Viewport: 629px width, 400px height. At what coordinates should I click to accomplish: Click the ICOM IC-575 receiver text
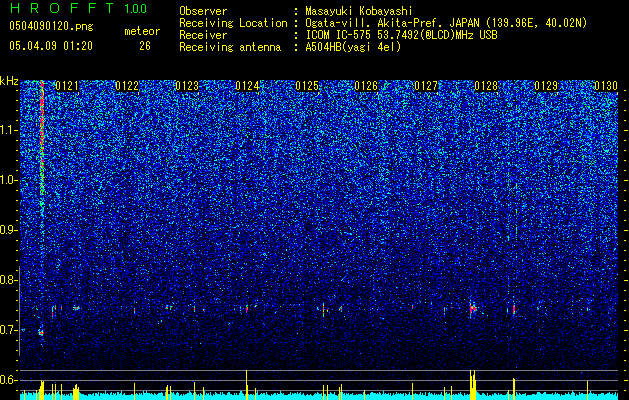(x=401, y=35)
